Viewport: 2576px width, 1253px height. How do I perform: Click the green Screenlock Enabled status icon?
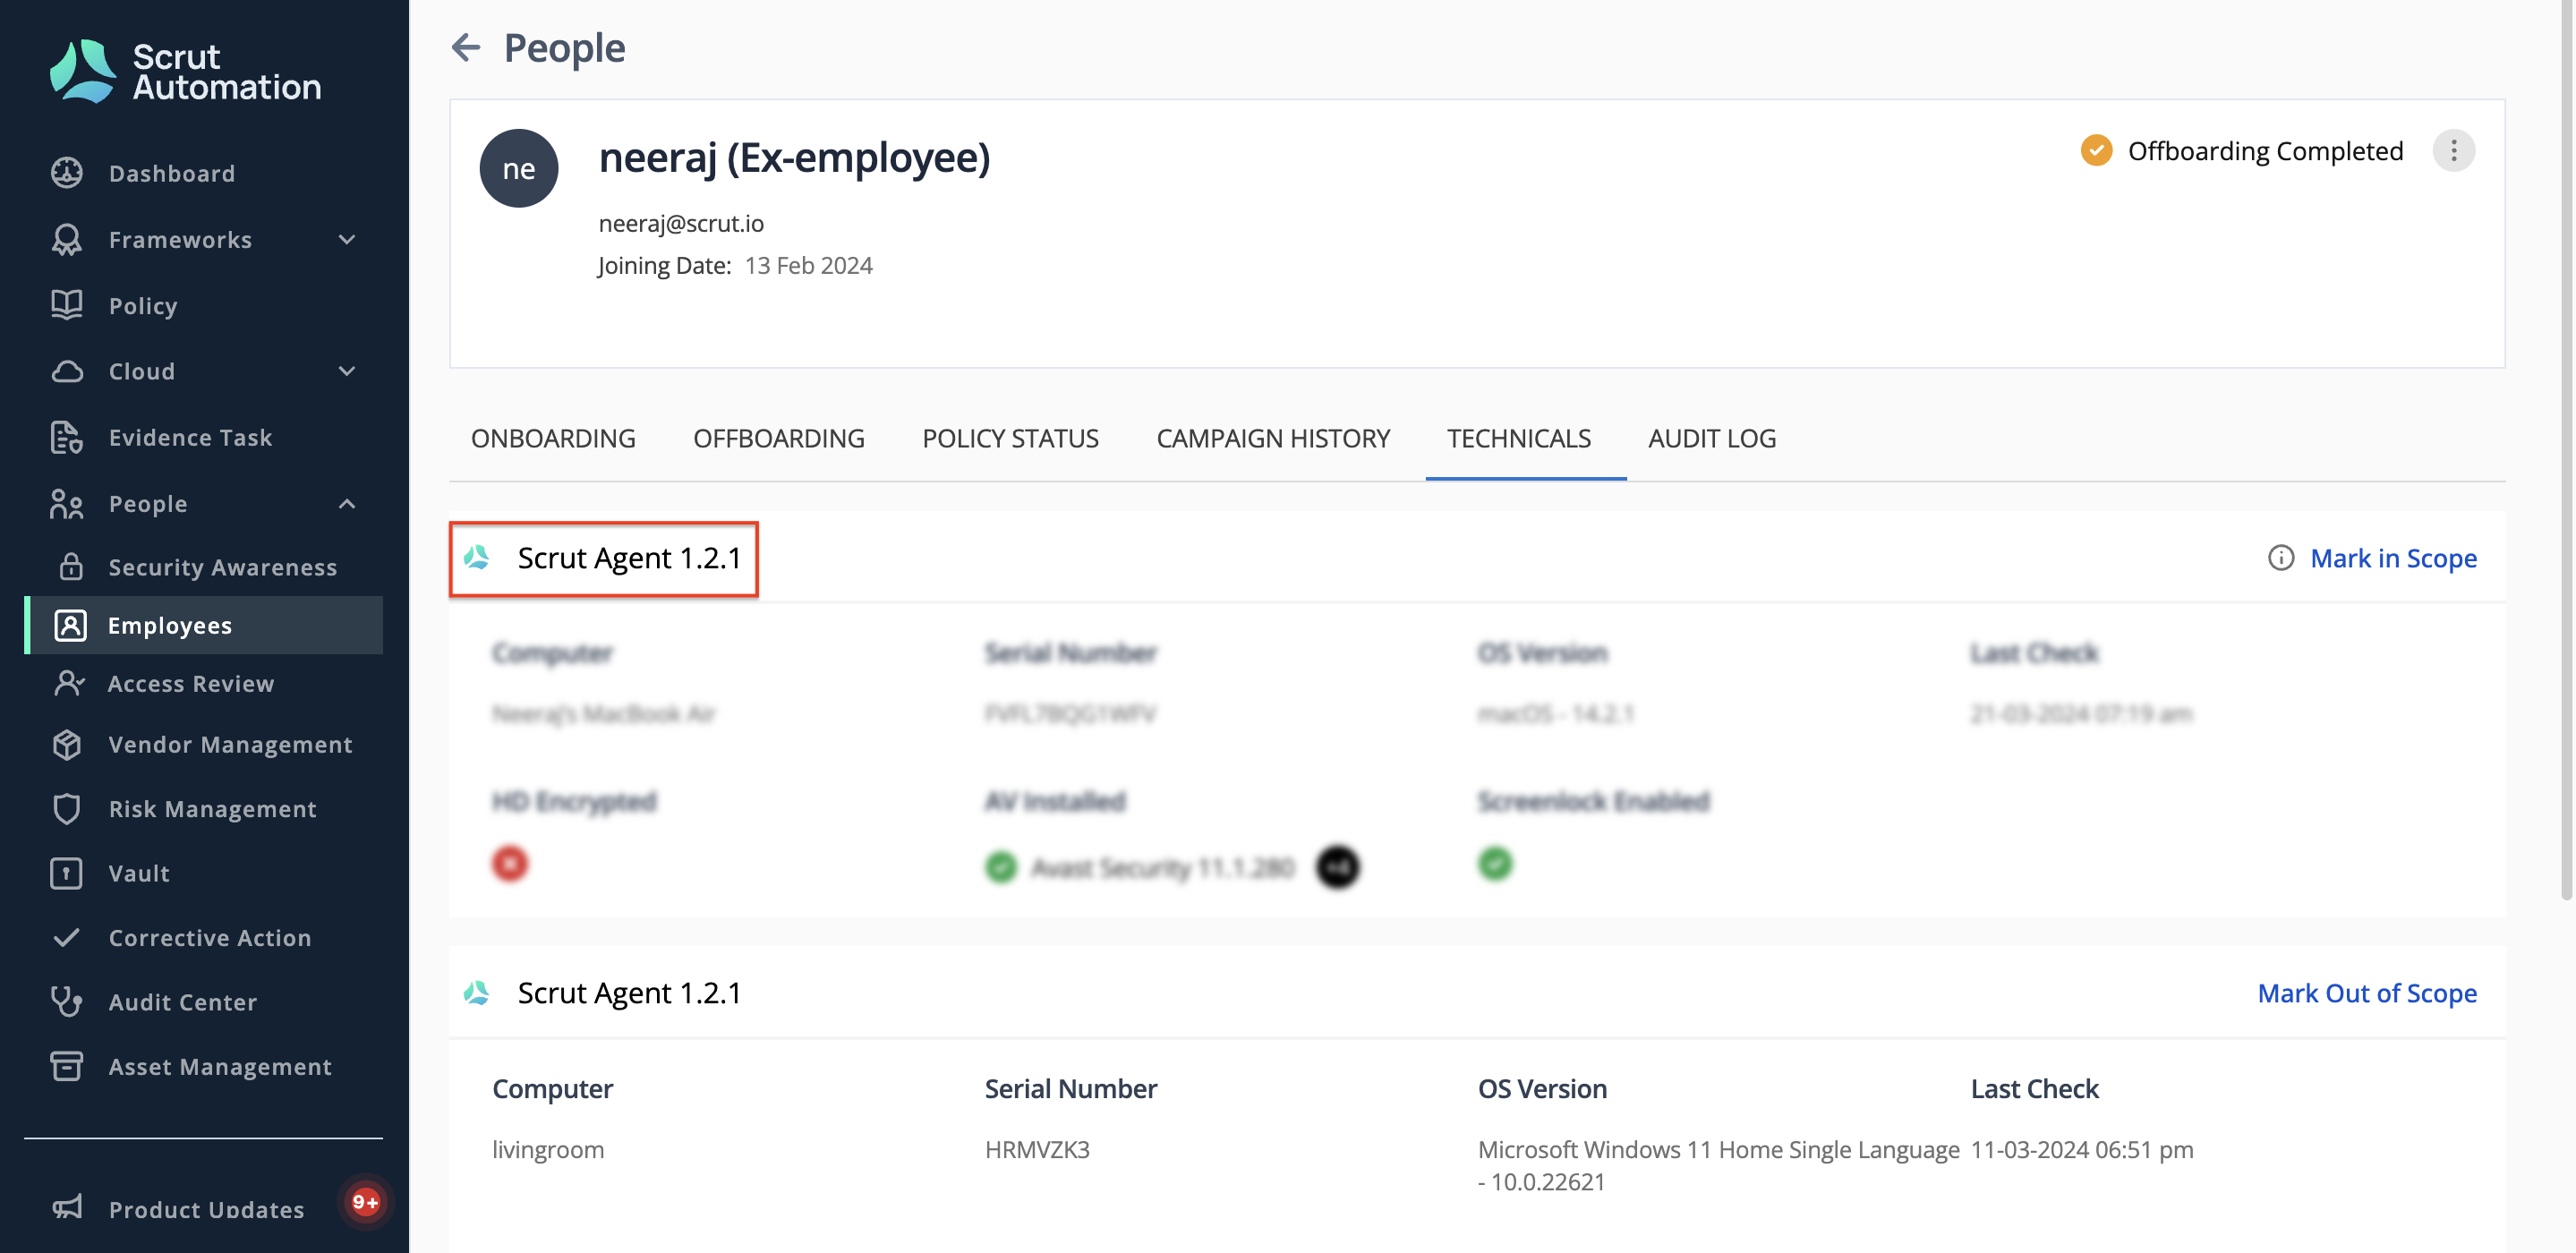coord(1495,863)
